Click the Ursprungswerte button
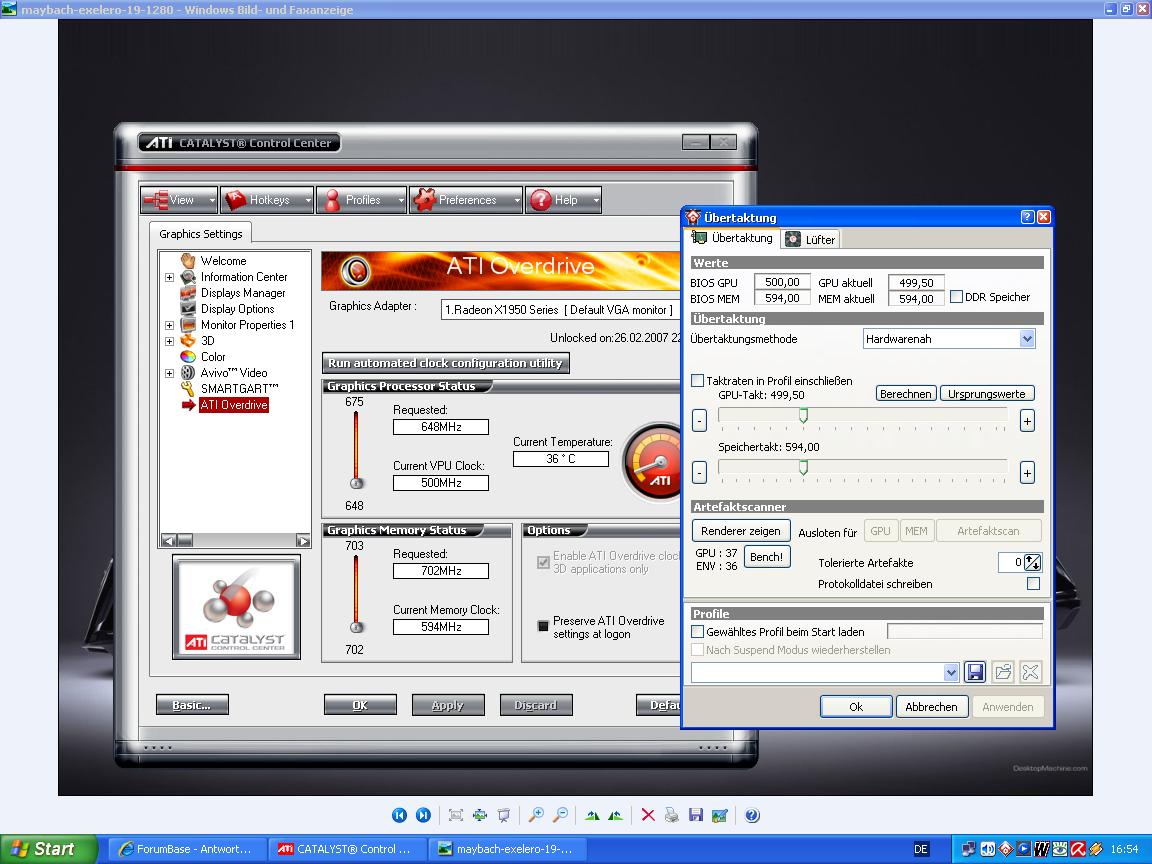This screenshot has width=1152, height=864. 987,394
